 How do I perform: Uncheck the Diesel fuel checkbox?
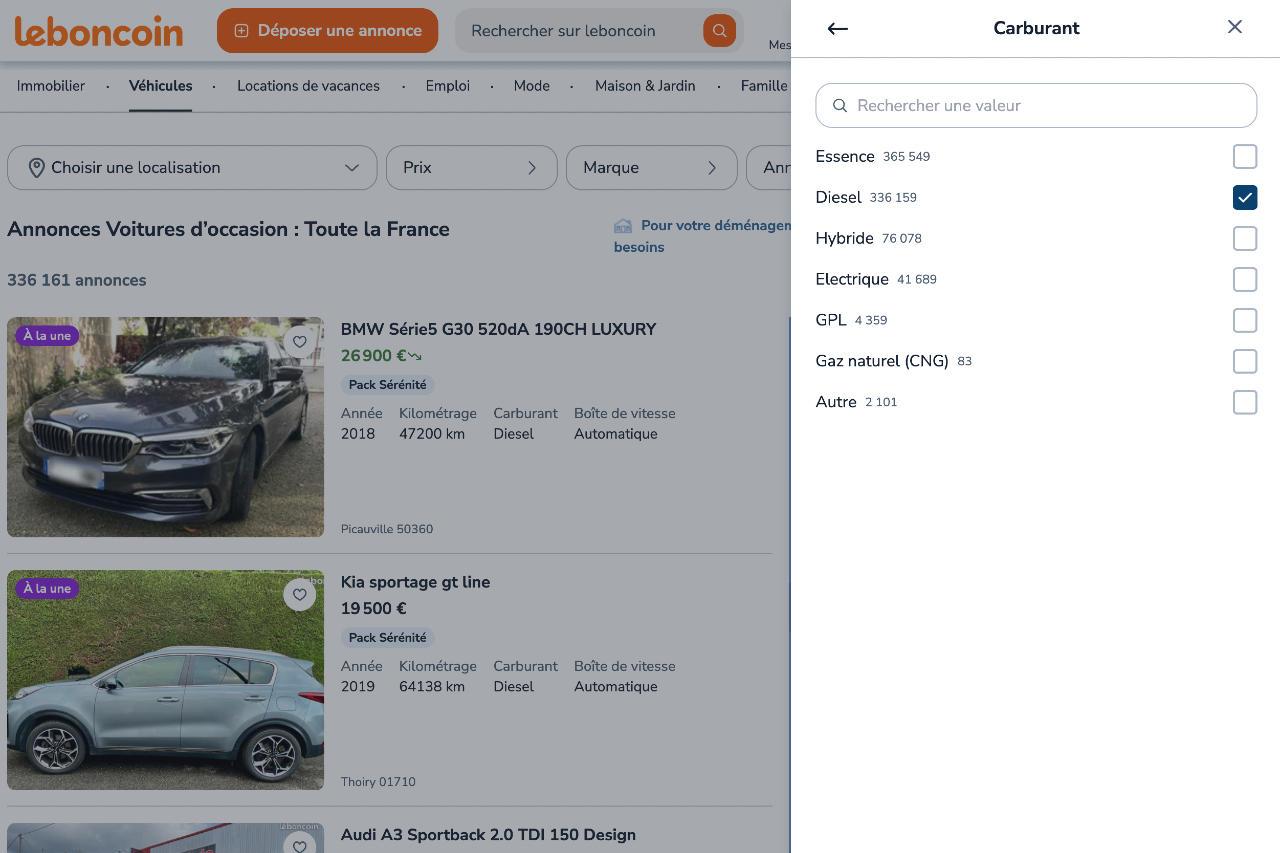(1244, 198)
